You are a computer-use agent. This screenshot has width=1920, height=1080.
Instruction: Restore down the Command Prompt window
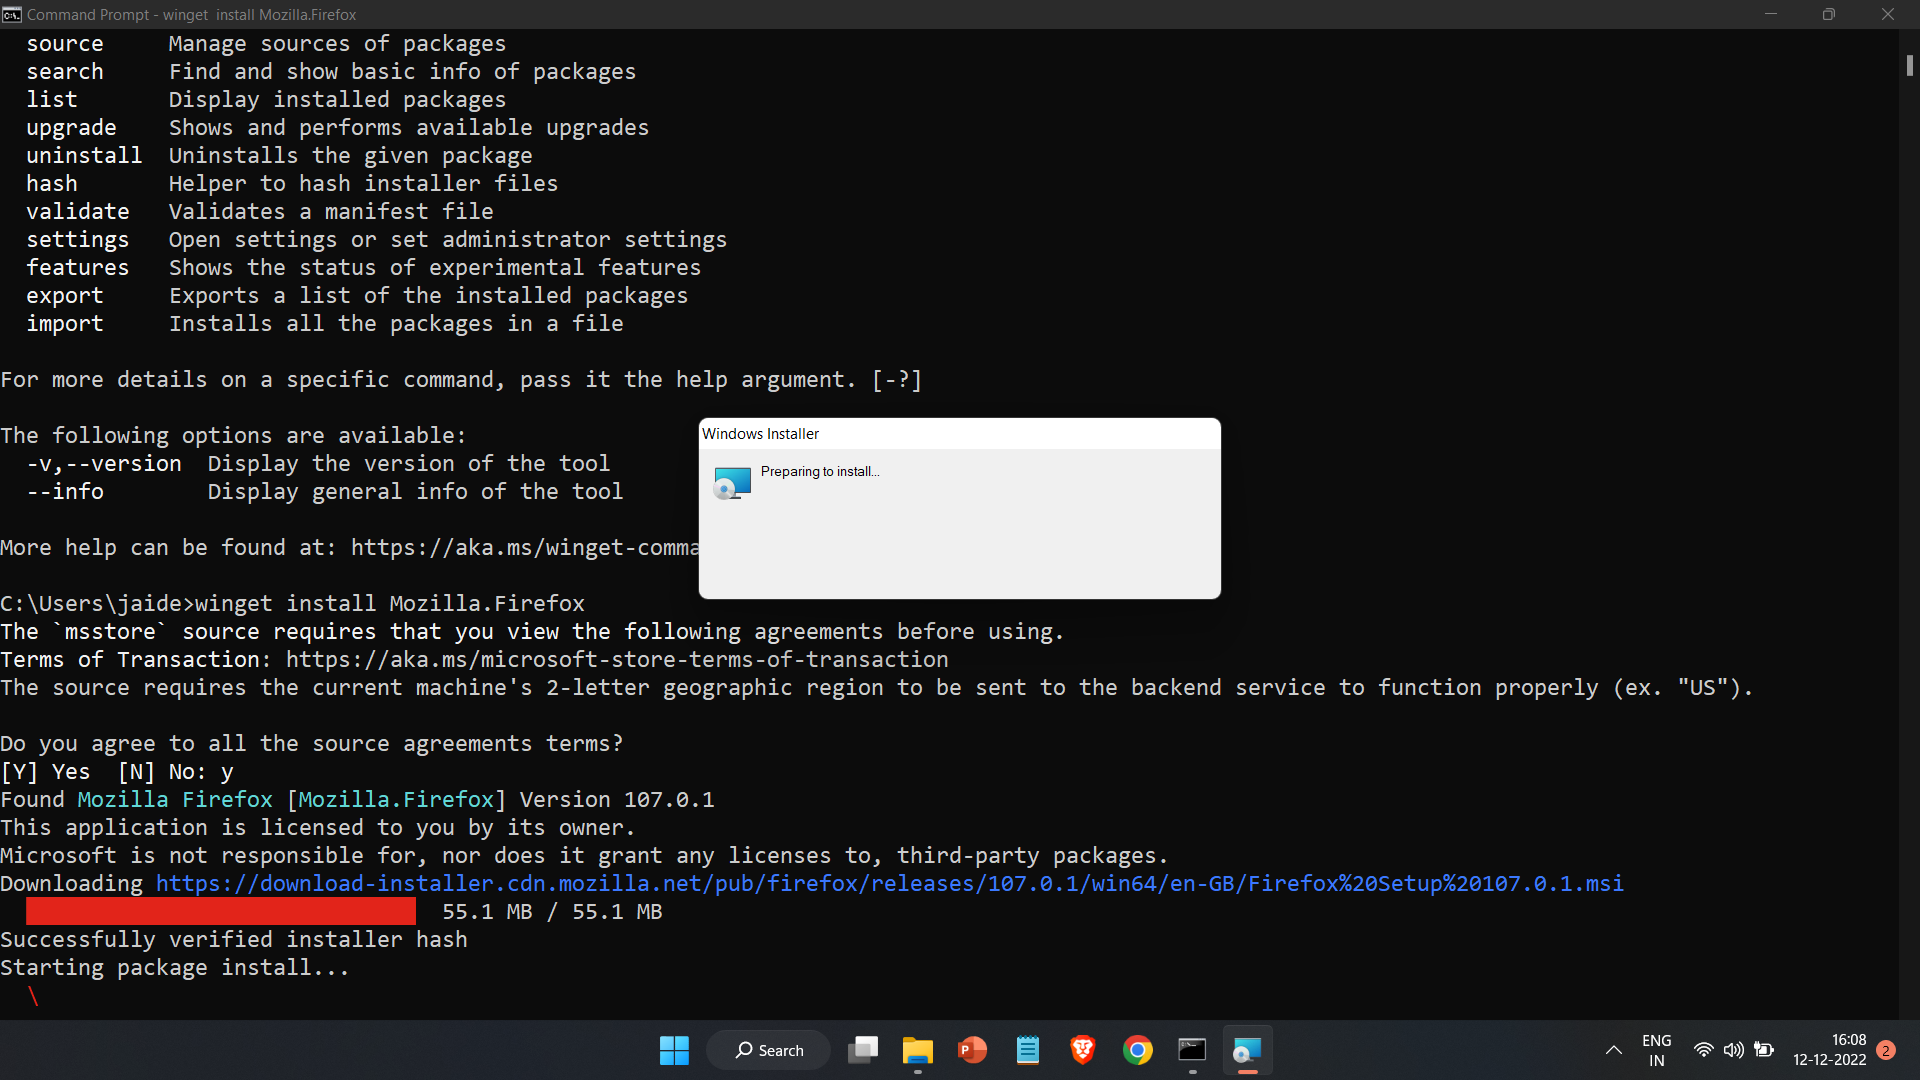coord(1829,14)
